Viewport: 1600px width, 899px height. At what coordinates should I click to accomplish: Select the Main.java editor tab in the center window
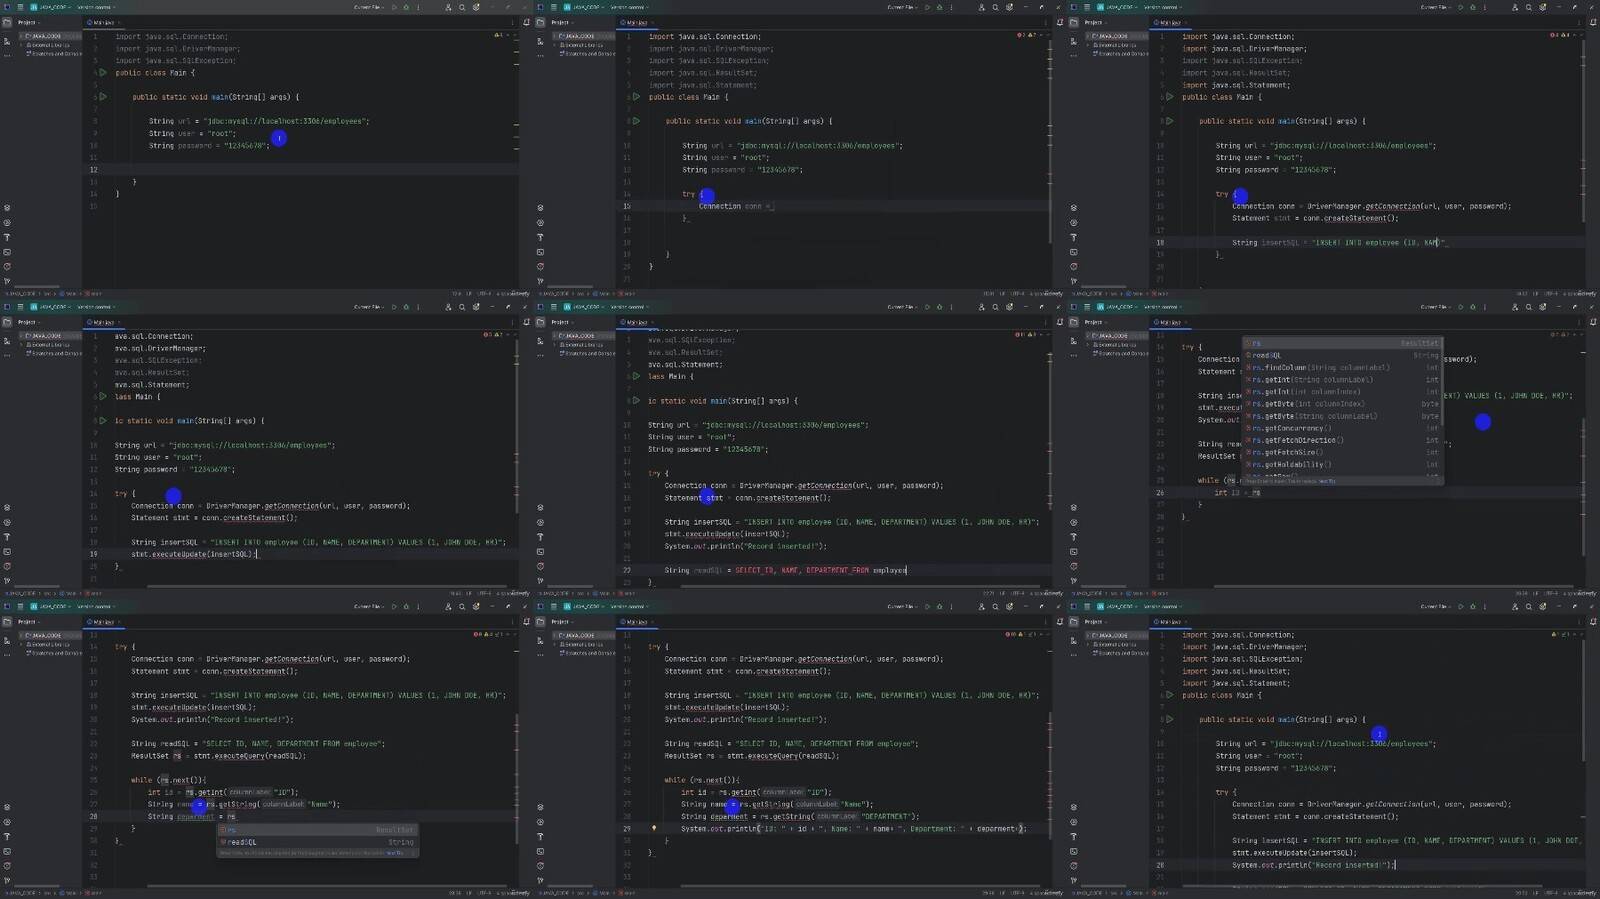[x=635, y=322]
